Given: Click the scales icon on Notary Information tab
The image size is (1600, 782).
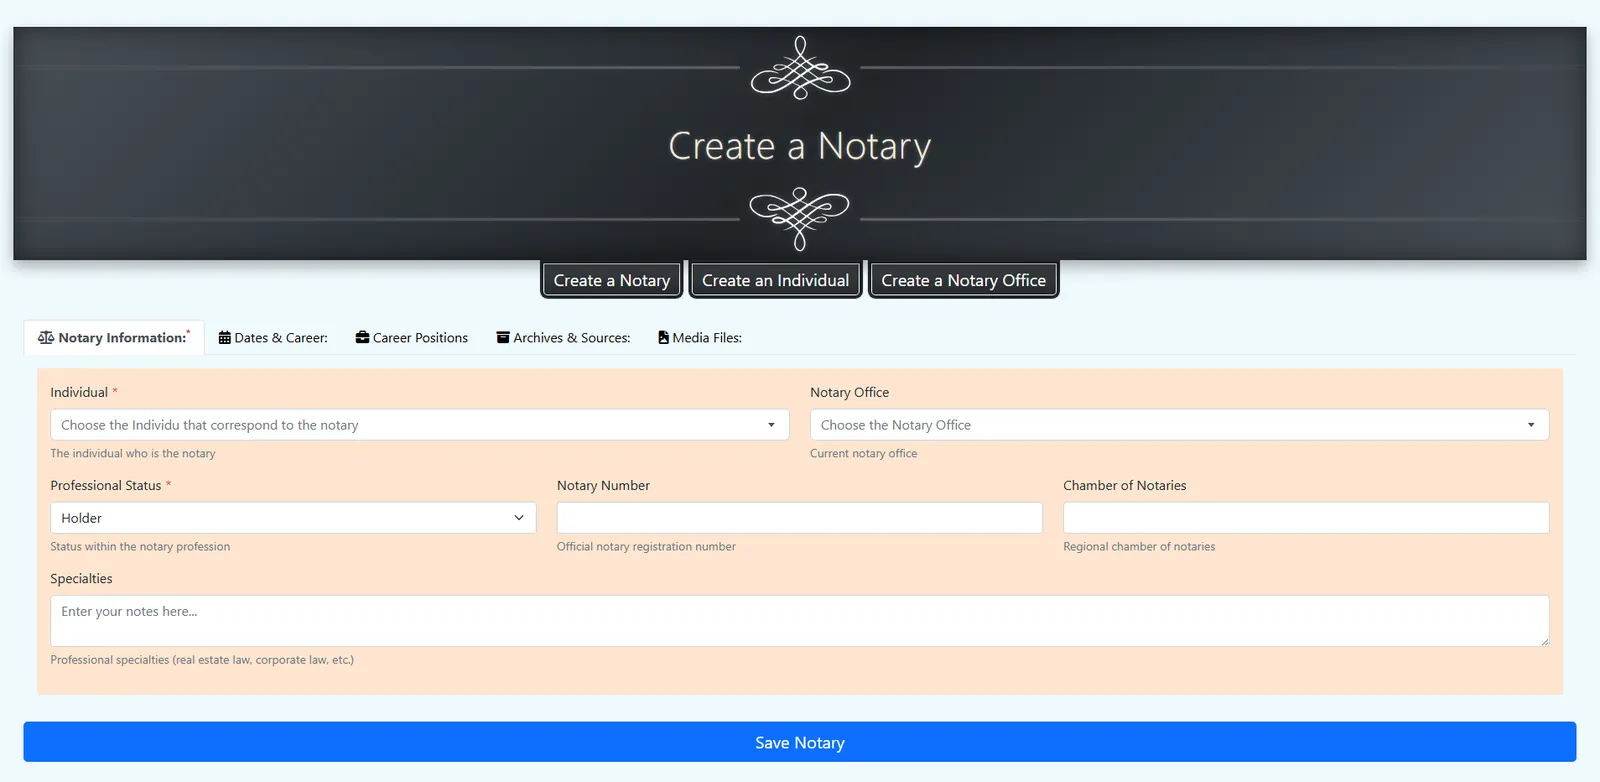Looking at the screenshot, I should coord(46,338).
